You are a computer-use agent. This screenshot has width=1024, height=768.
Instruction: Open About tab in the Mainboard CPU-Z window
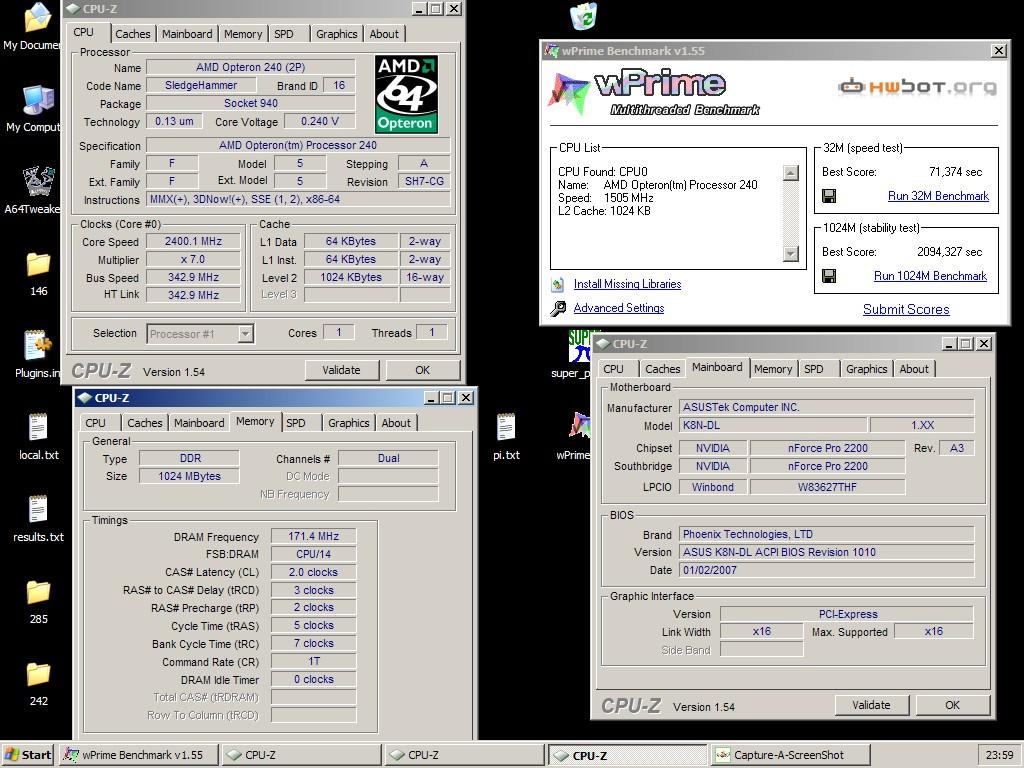914,369
